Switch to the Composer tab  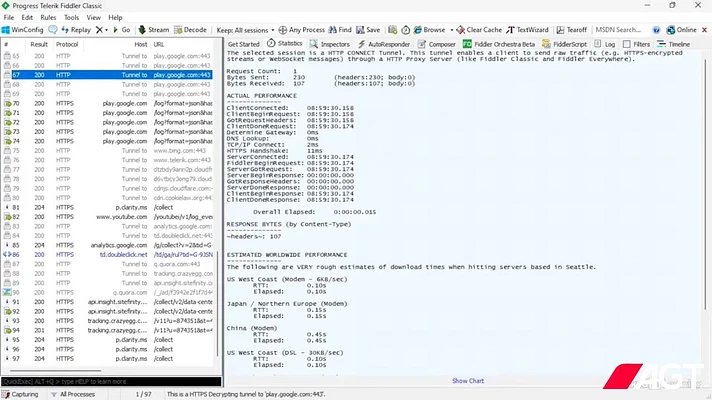[x=437, y=44]
